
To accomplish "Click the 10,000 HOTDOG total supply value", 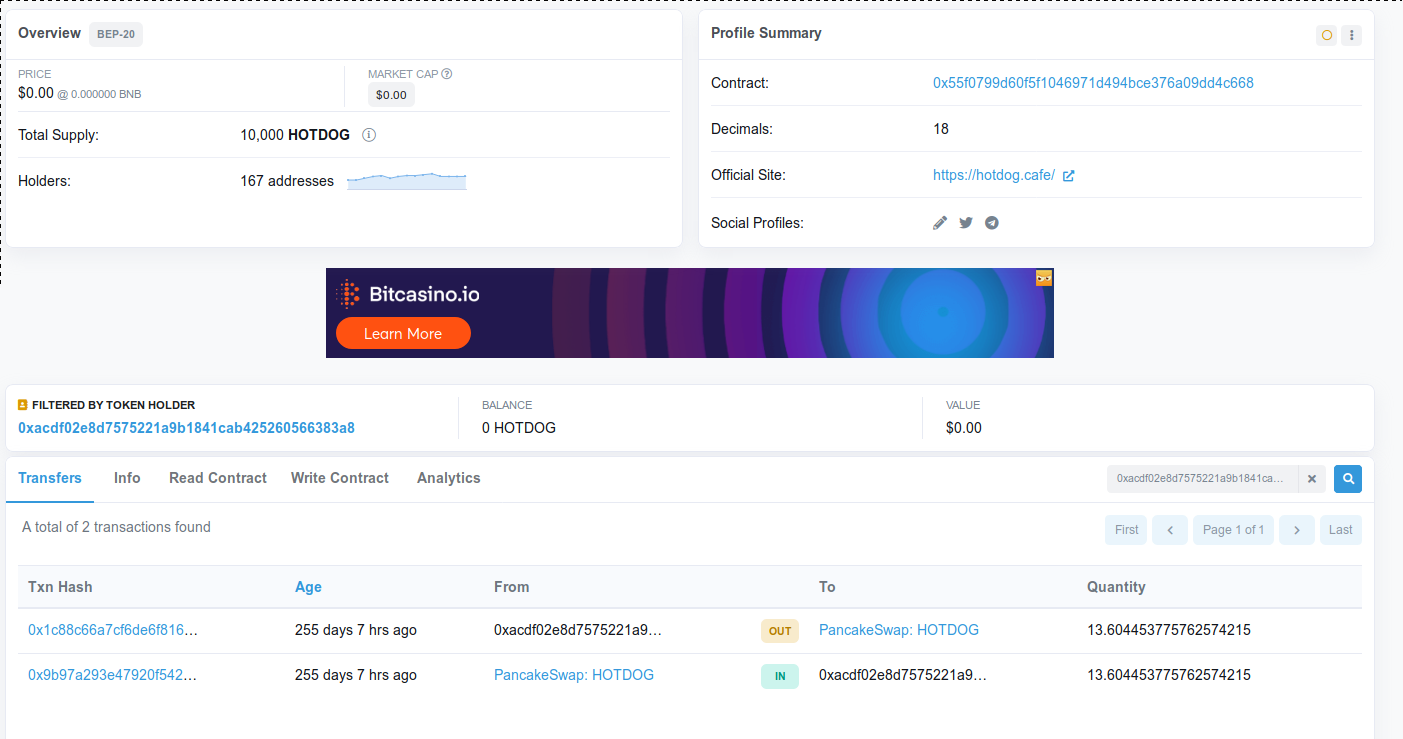I will coord(295,135).
